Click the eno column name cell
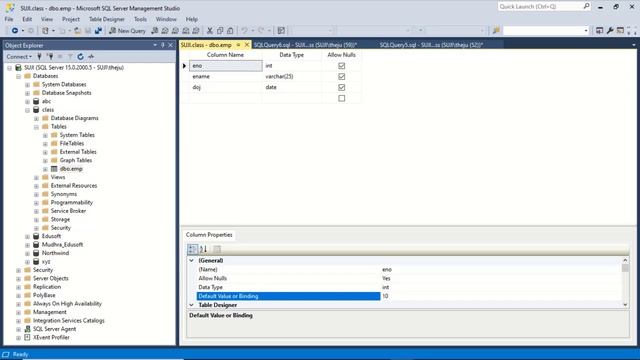 click(x=226, y=66)
